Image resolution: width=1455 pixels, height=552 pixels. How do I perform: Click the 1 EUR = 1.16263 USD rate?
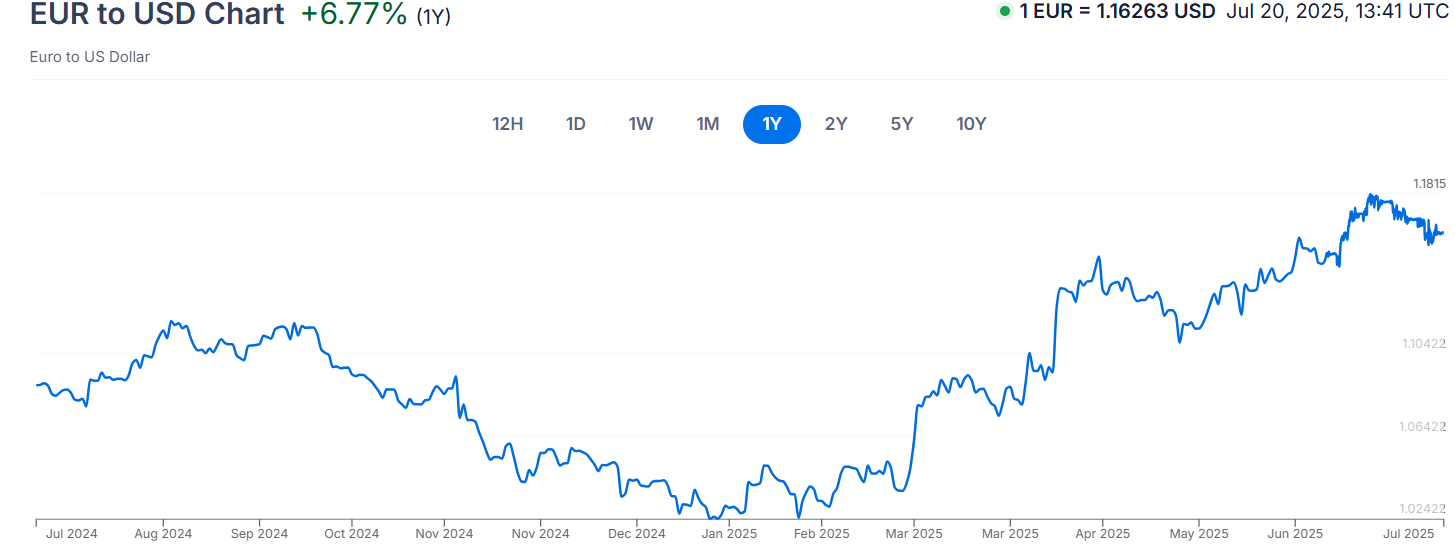[x=1117, y=11]
